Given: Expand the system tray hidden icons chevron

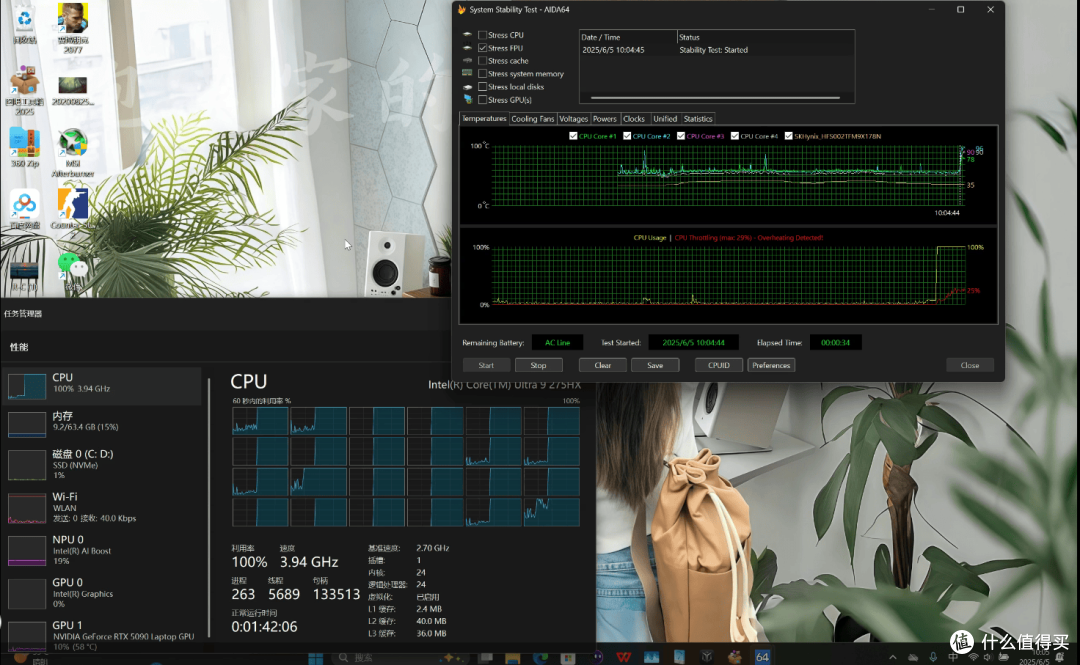Looking at the screenshot, I should coord(893,657).
